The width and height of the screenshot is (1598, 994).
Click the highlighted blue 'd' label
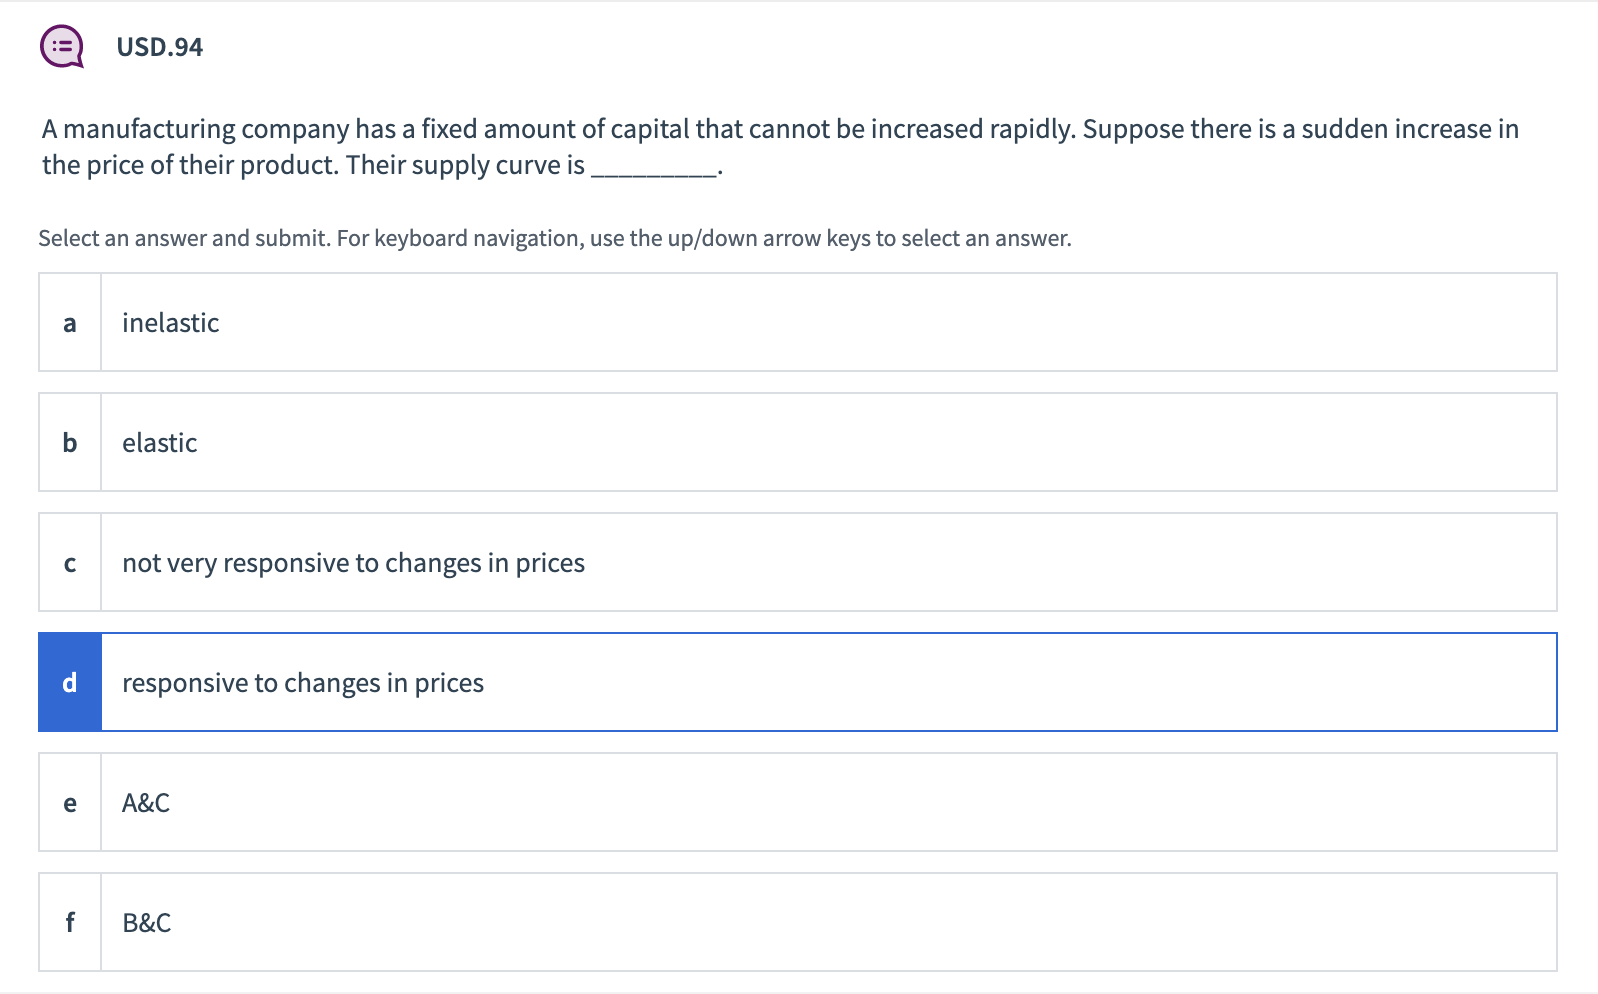70,682
